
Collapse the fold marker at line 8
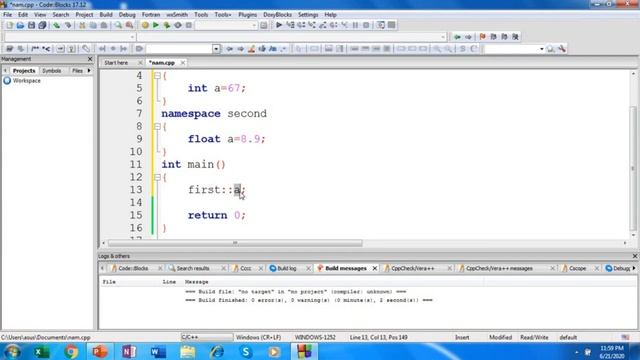pos(157,127)
